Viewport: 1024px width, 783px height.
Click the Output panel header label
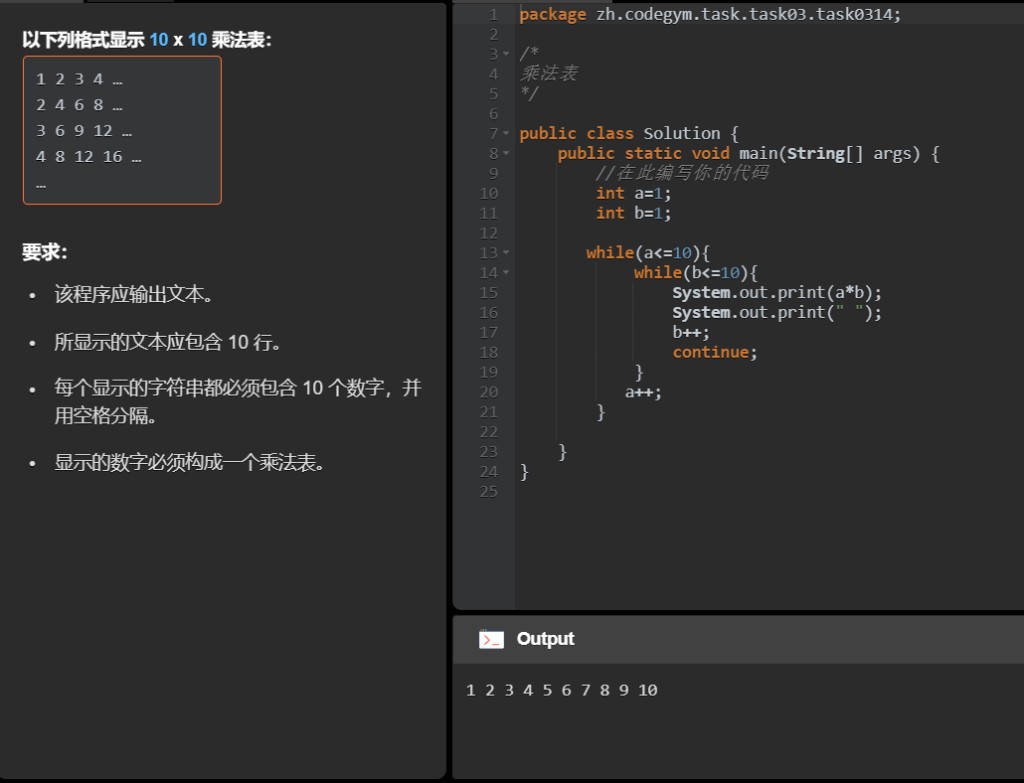[545, 639]
